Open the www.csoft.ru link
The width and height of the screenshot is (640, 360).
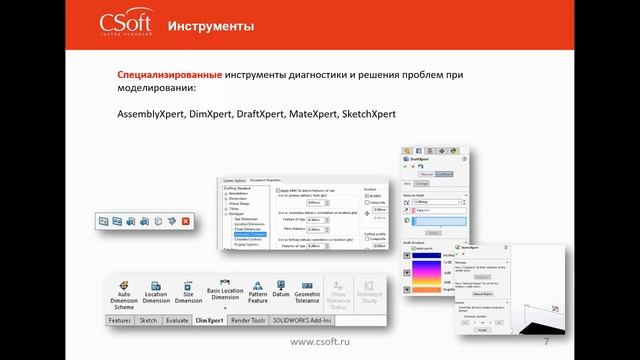(x=320, y=342)
